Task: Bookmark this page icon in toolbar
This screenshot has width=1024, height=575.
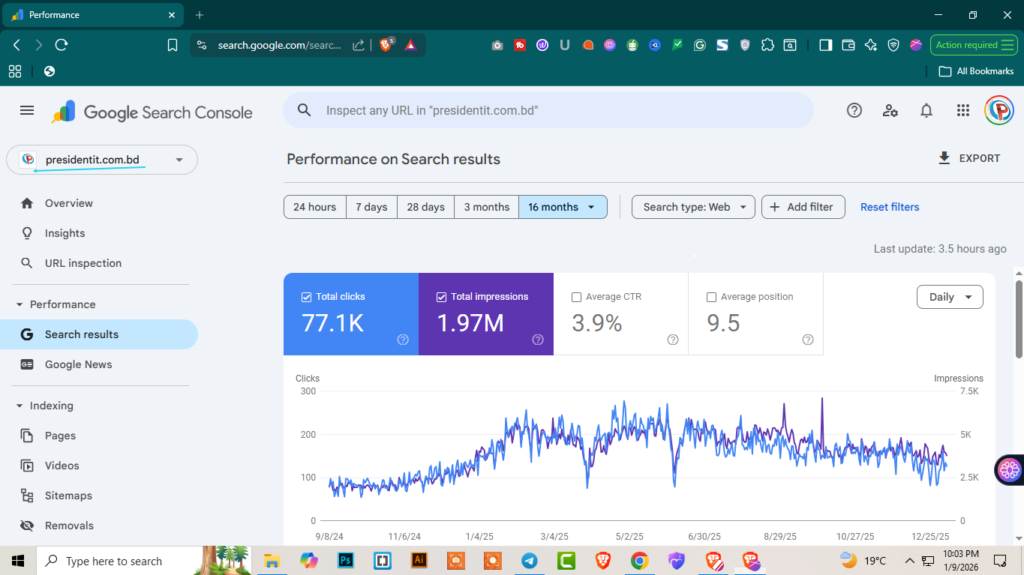Action: (172, 45)
